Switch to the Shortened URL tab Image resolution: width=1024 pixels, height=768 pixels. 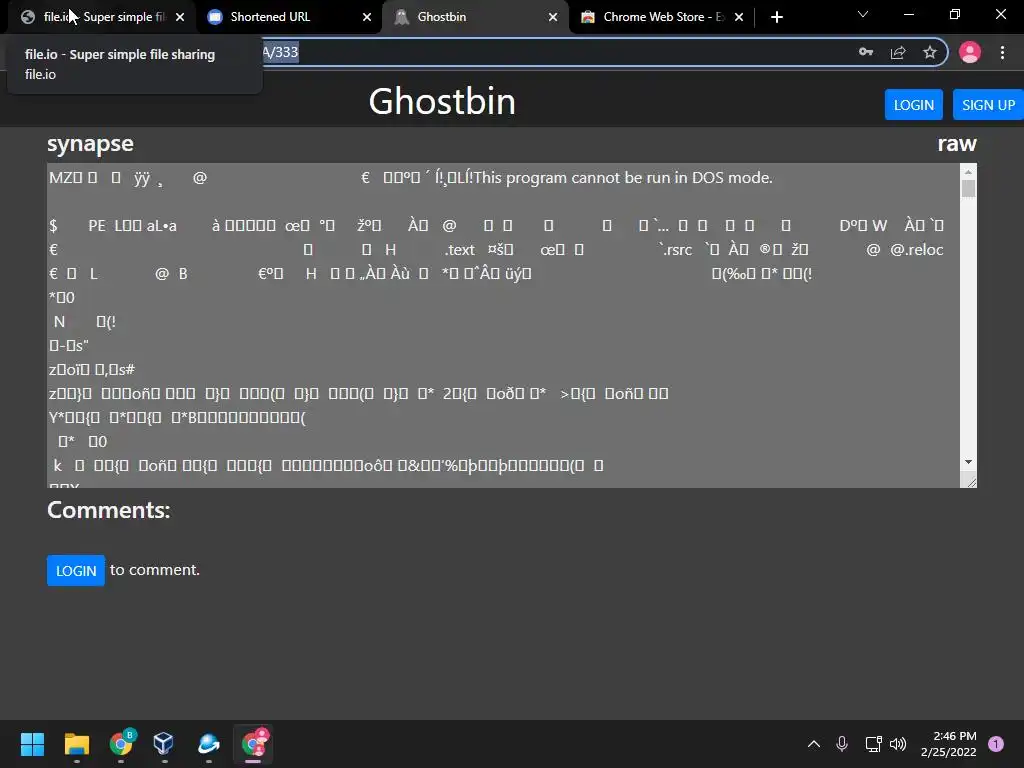pyautogui.click(x=288, y=17)
